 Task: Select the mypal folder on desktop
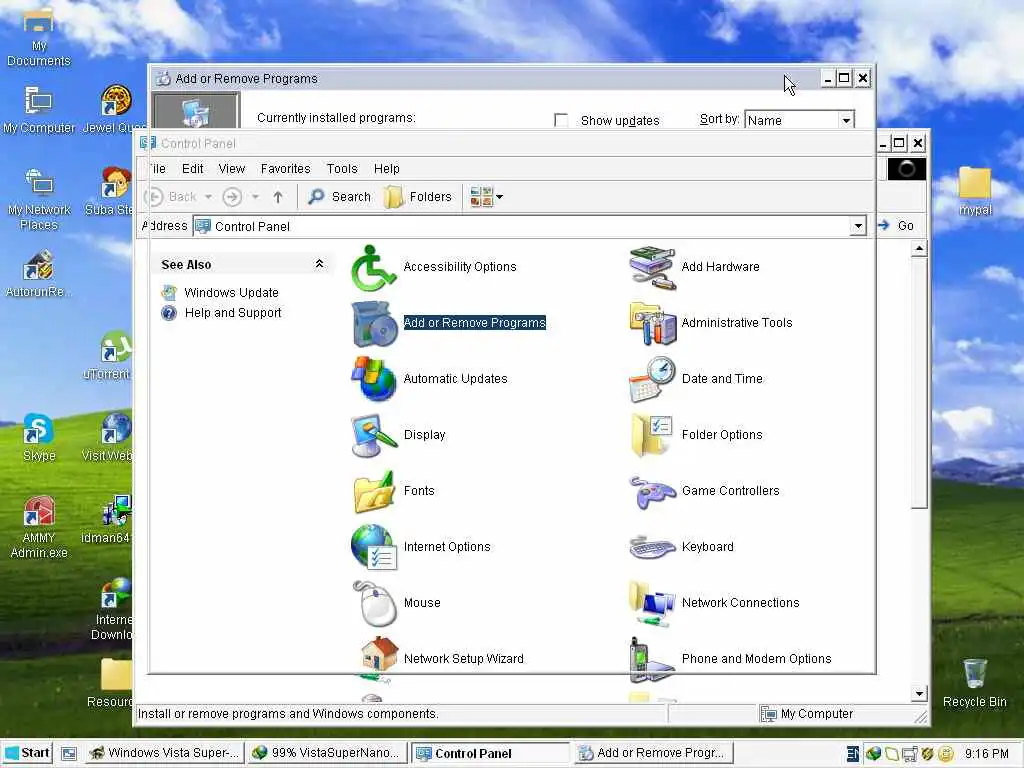[x=975, y=191]
